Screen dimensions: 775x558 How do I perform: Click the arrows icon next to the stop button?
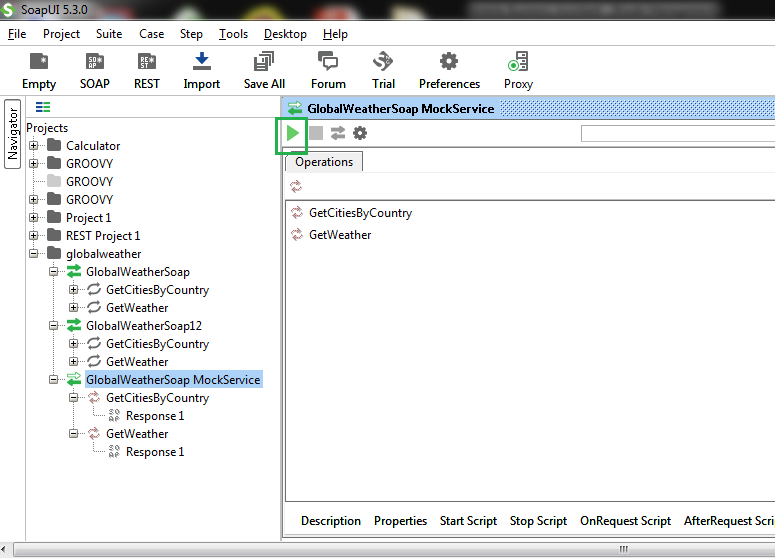[x=338, y=133]
